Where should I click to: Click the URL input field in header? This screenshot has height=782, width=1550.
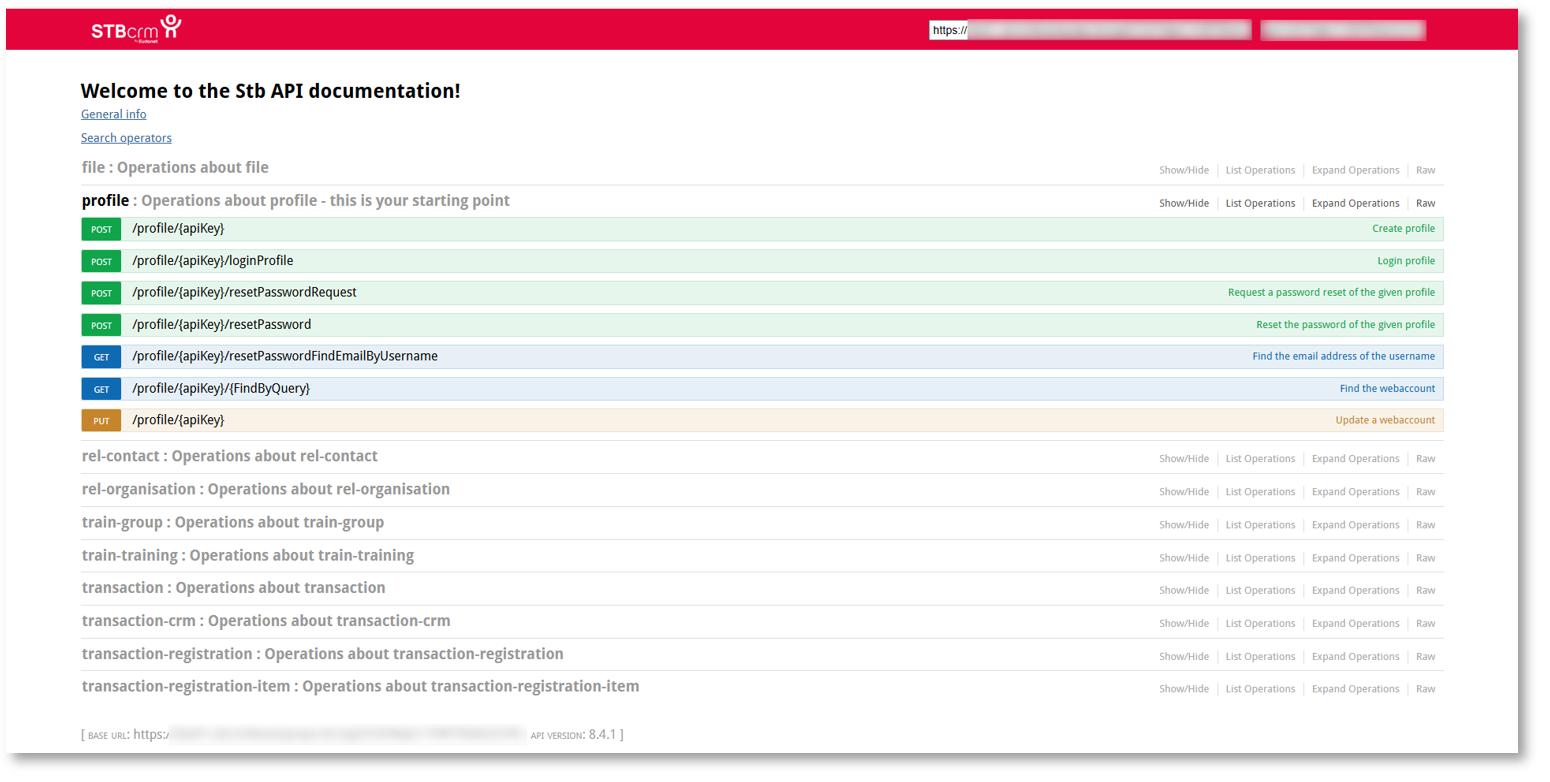[1090, 30]
